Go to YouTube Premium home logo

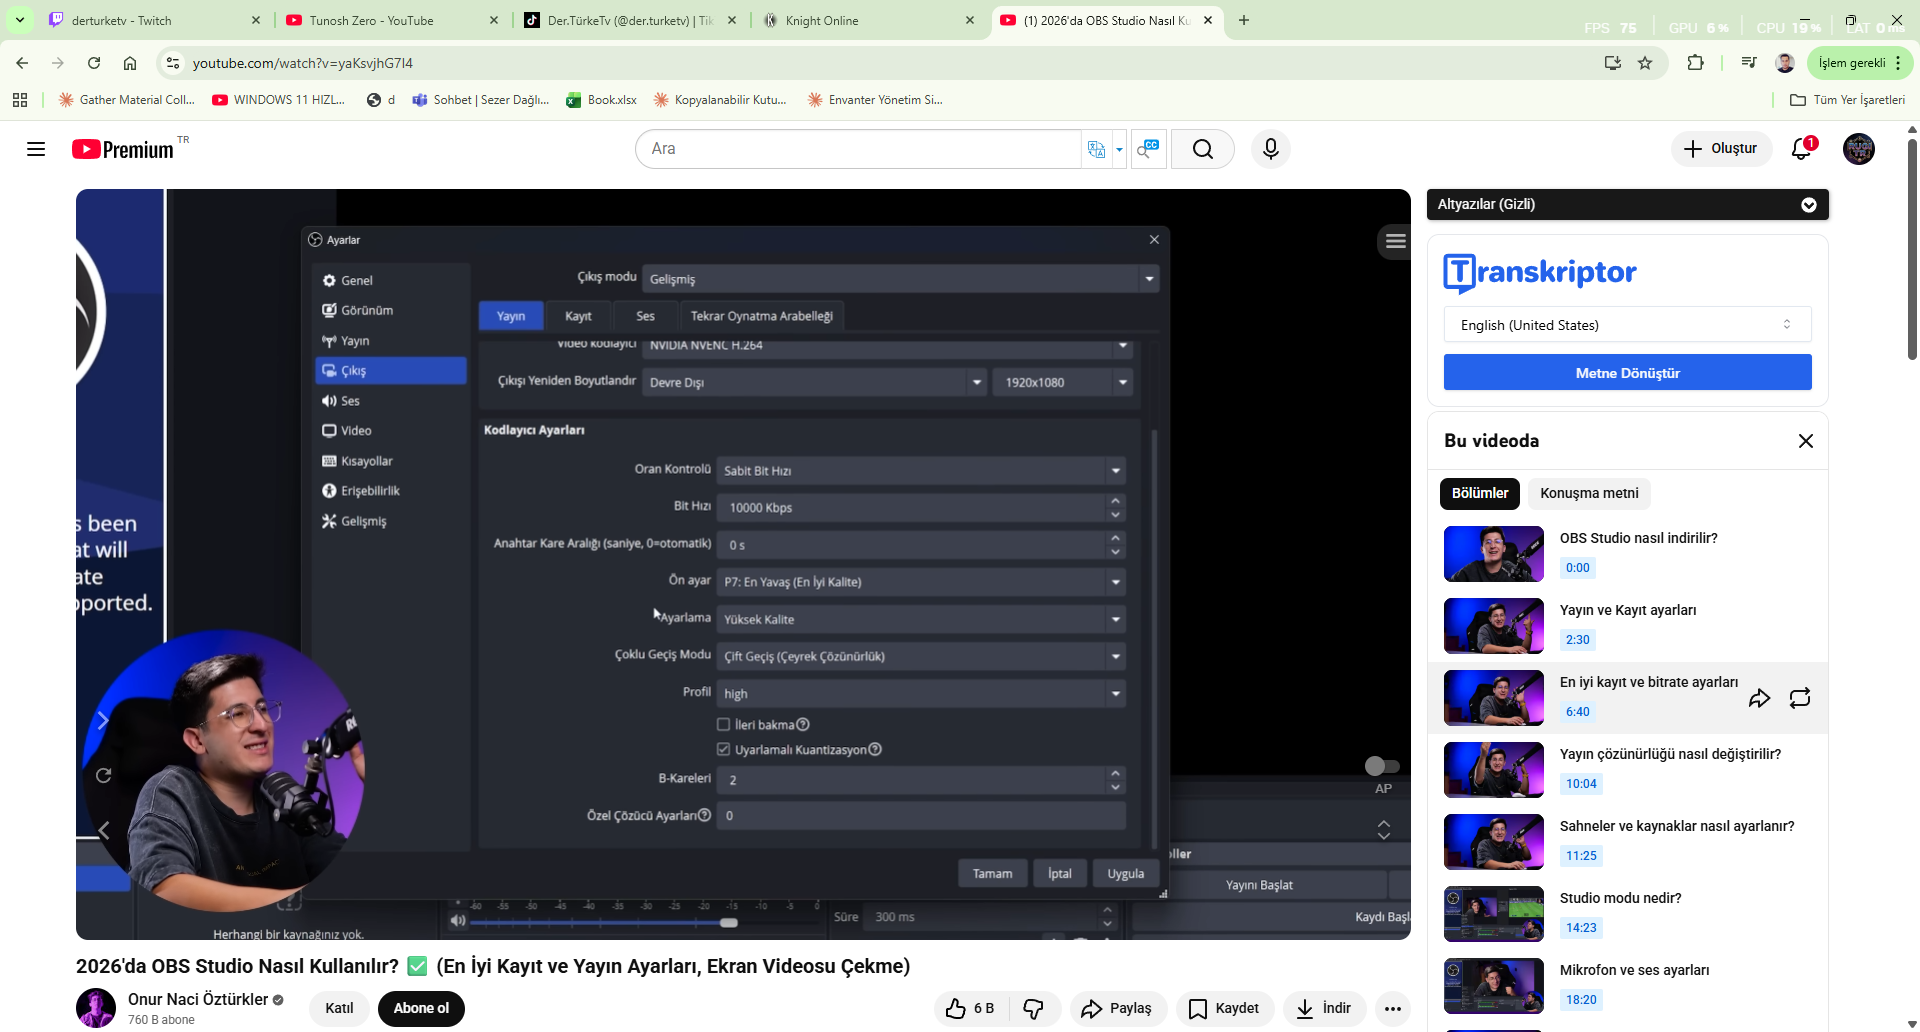[123, 149]
